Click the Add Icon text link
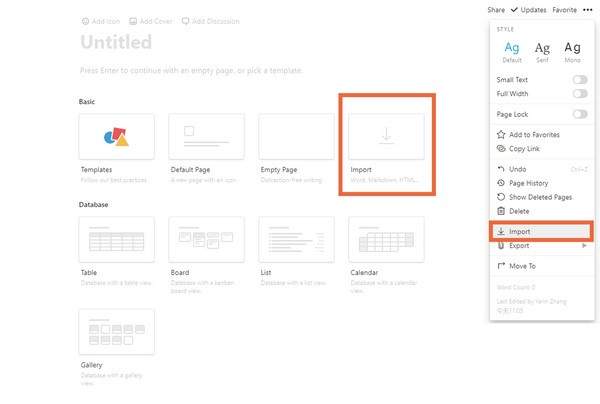This screenshot has height=404, width=600. 106,21
